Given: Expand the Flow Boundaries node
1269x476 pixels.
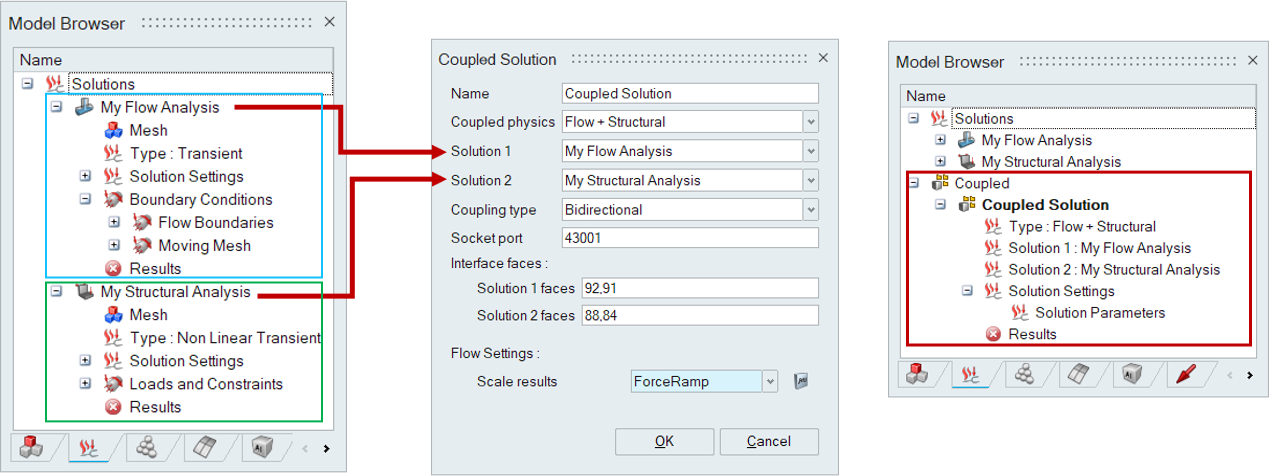Looking at the screenshot, I should coord(114,222).
